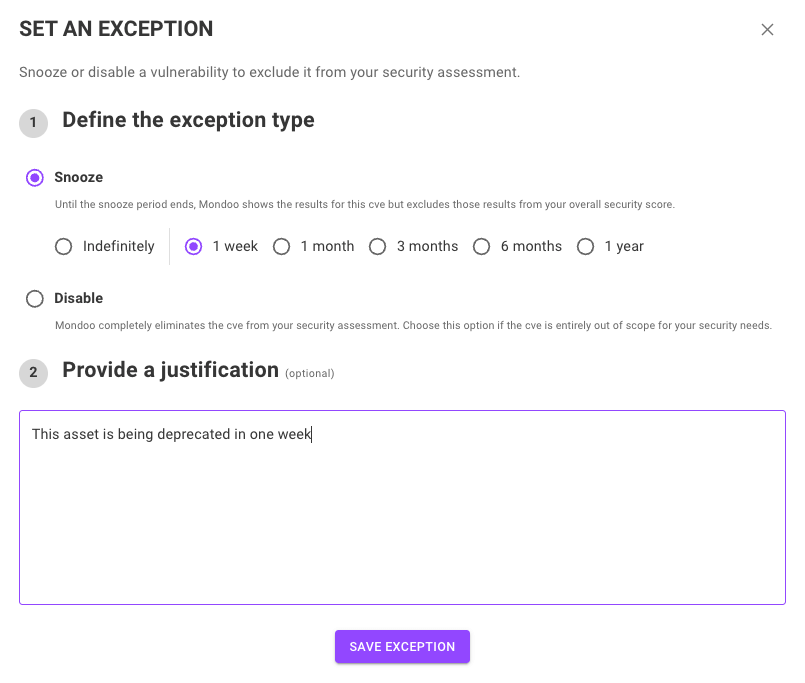Select the Snooze radio button
805x683 pixels.
click(x=35, y=177)
